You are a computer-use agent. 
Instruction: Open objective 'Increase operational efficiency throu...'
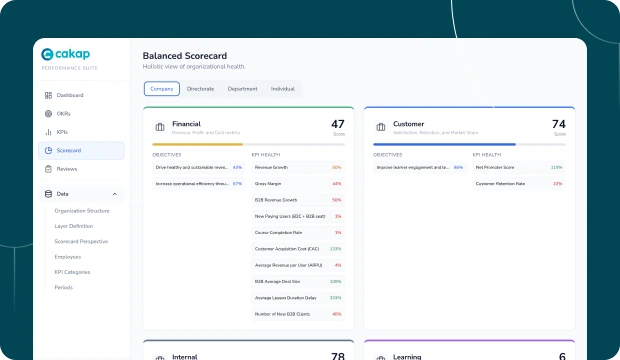tap(198, 184)
